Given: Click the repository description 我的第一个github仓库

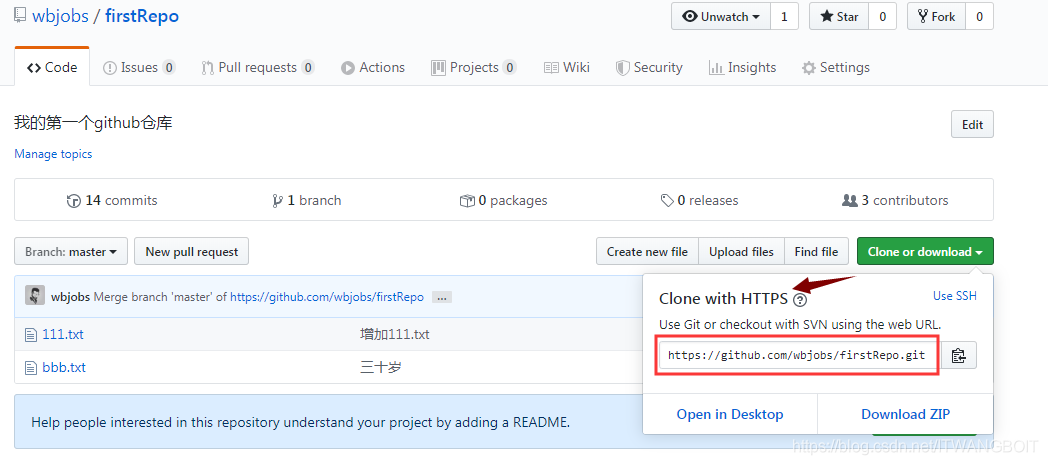Looking at the screenshot, I should pos(94,123).
